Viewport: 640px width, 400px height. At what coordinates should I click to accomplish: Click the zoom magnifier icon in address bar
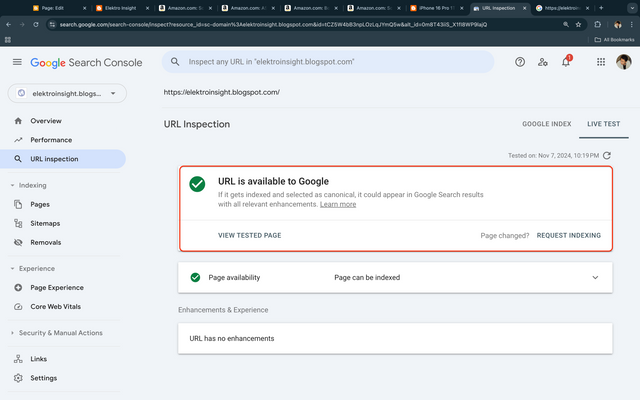click(x=566, y=24)
